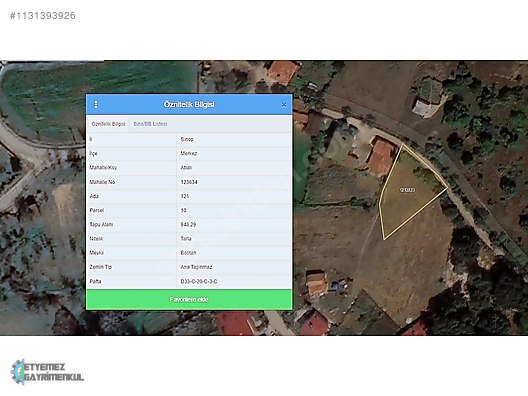Switch to the Bina/BB Listesi tab
The image size is (528, 396).
coord(150,124)
